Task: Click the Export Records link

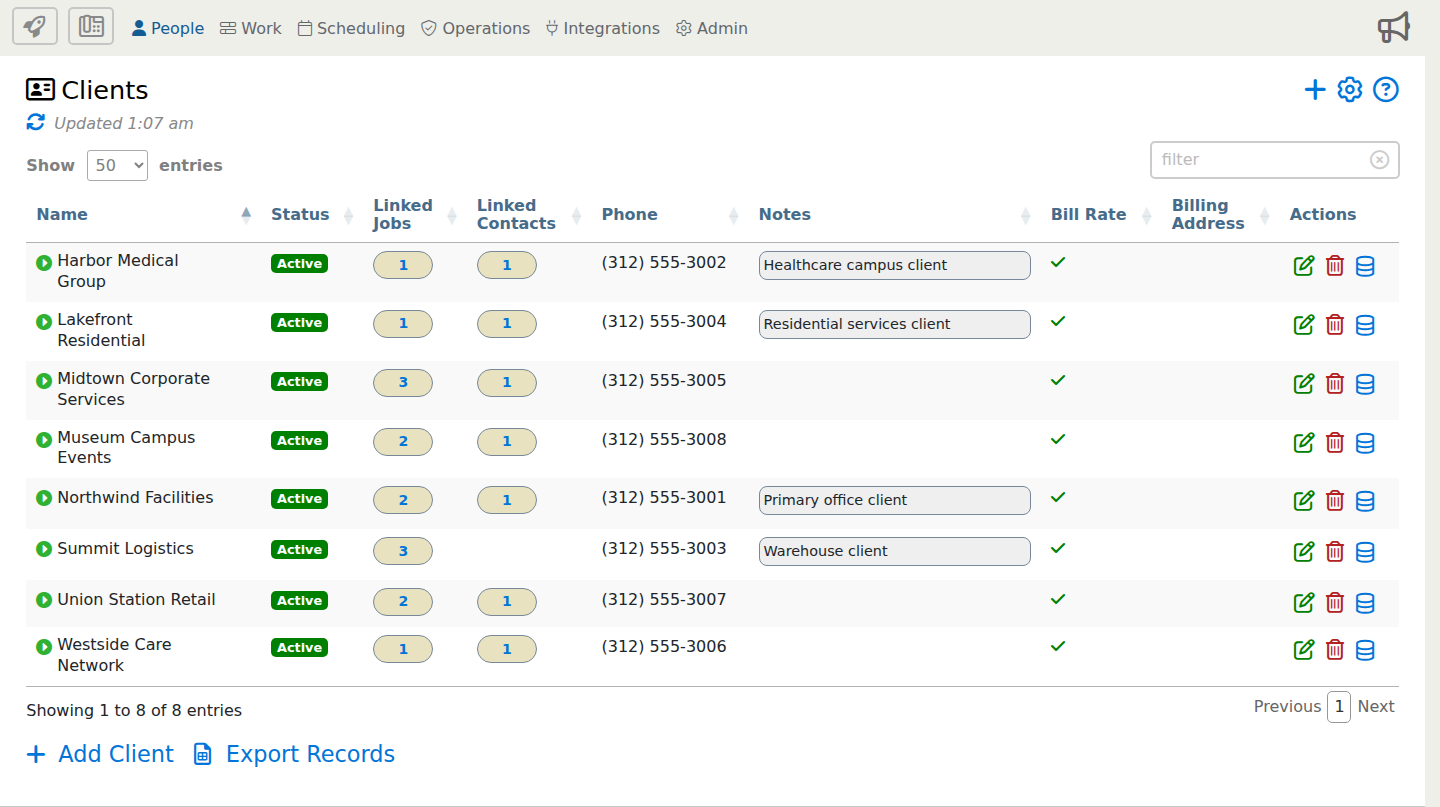Action: (x=294, y=754)
